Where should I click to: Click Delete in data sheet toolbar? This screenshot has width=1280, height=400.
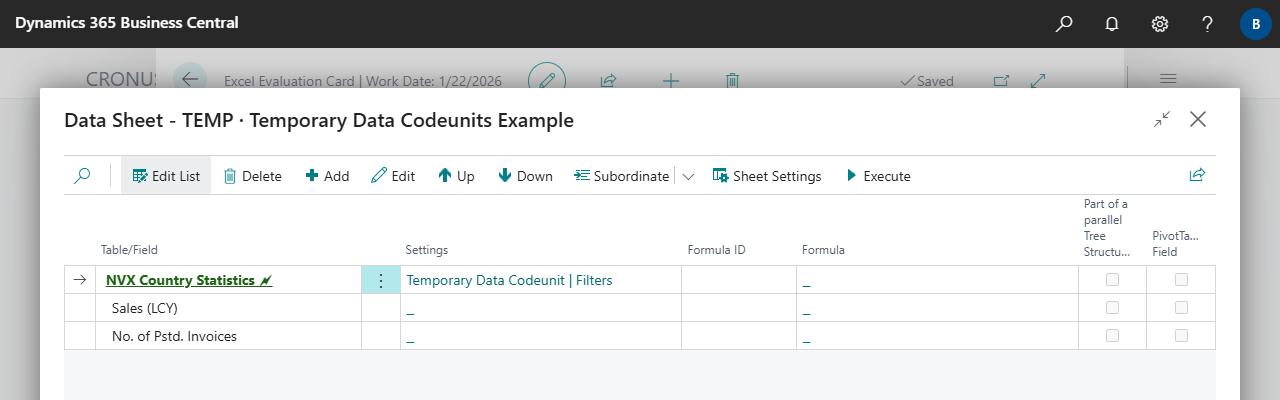252,175
